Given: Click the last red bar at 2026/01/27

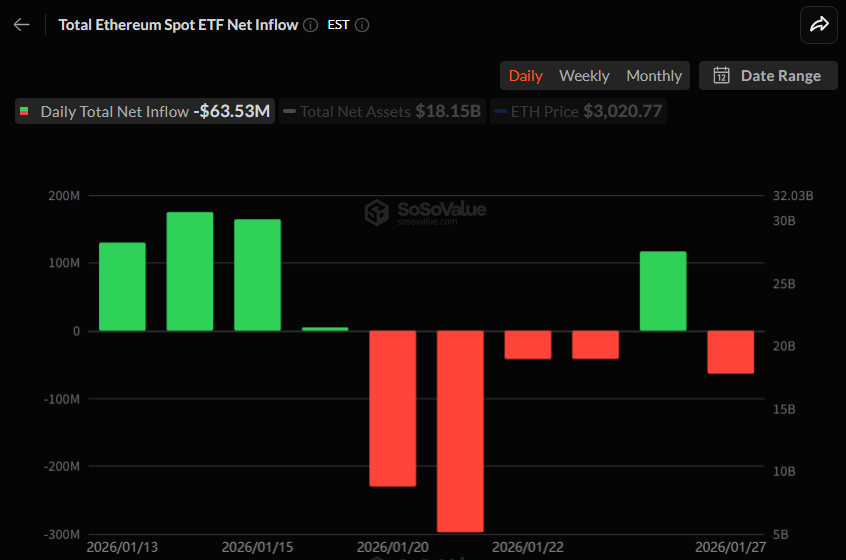Looking at the screenshot, I should [731, 352].
